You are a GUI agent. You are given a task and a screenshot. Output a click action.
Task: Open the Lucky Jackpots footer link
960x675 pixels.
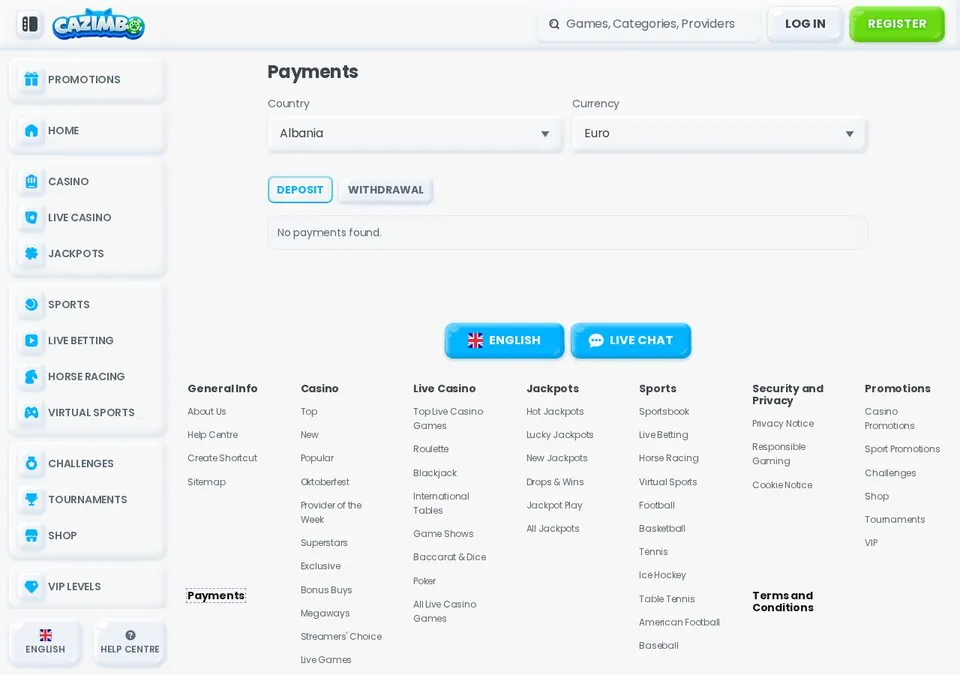coord(560,435)
